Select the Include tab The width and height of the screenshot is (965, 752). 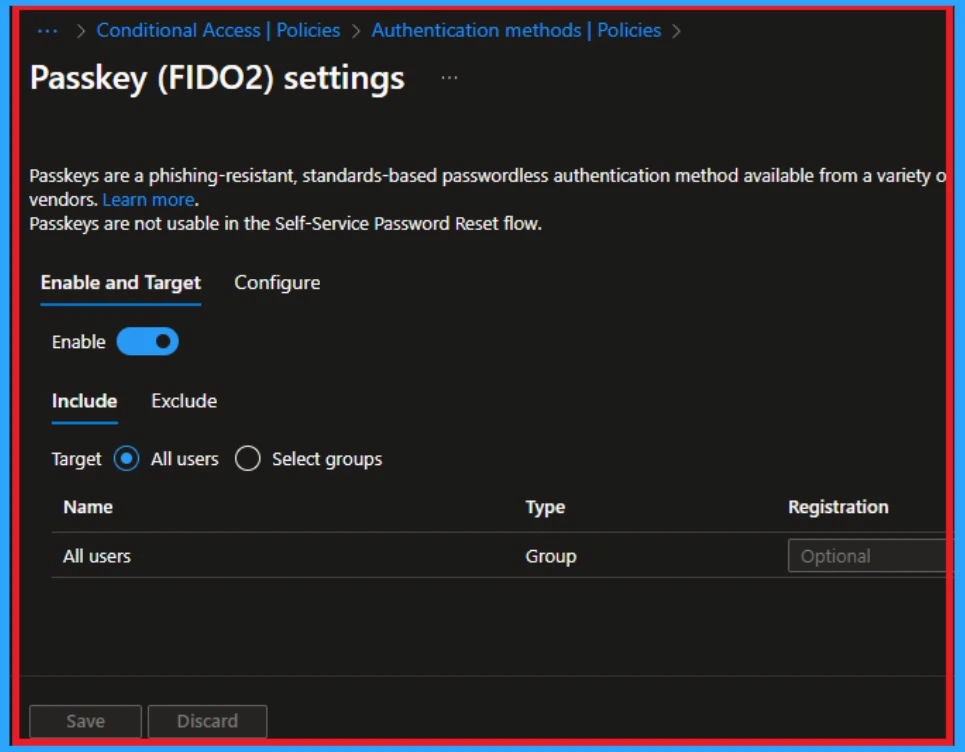pyautogui.click(x=84, y=401)
